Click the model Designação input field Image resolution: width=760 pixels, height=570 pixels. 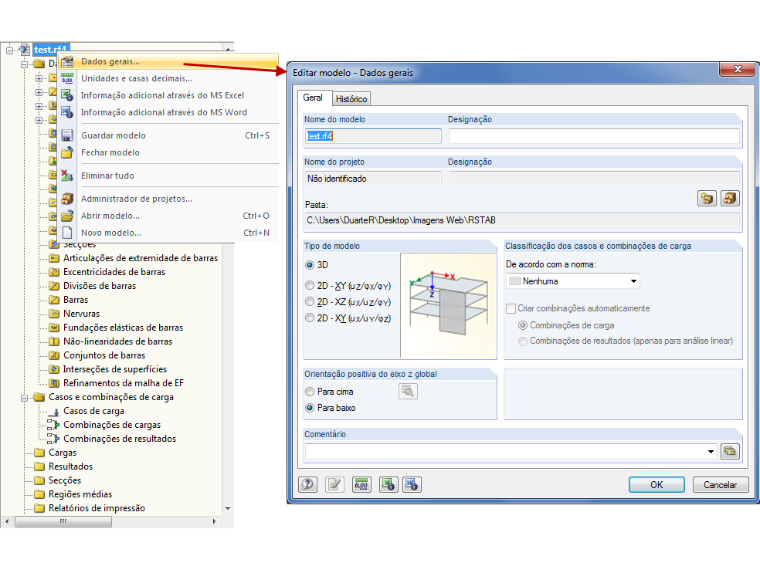594,136
